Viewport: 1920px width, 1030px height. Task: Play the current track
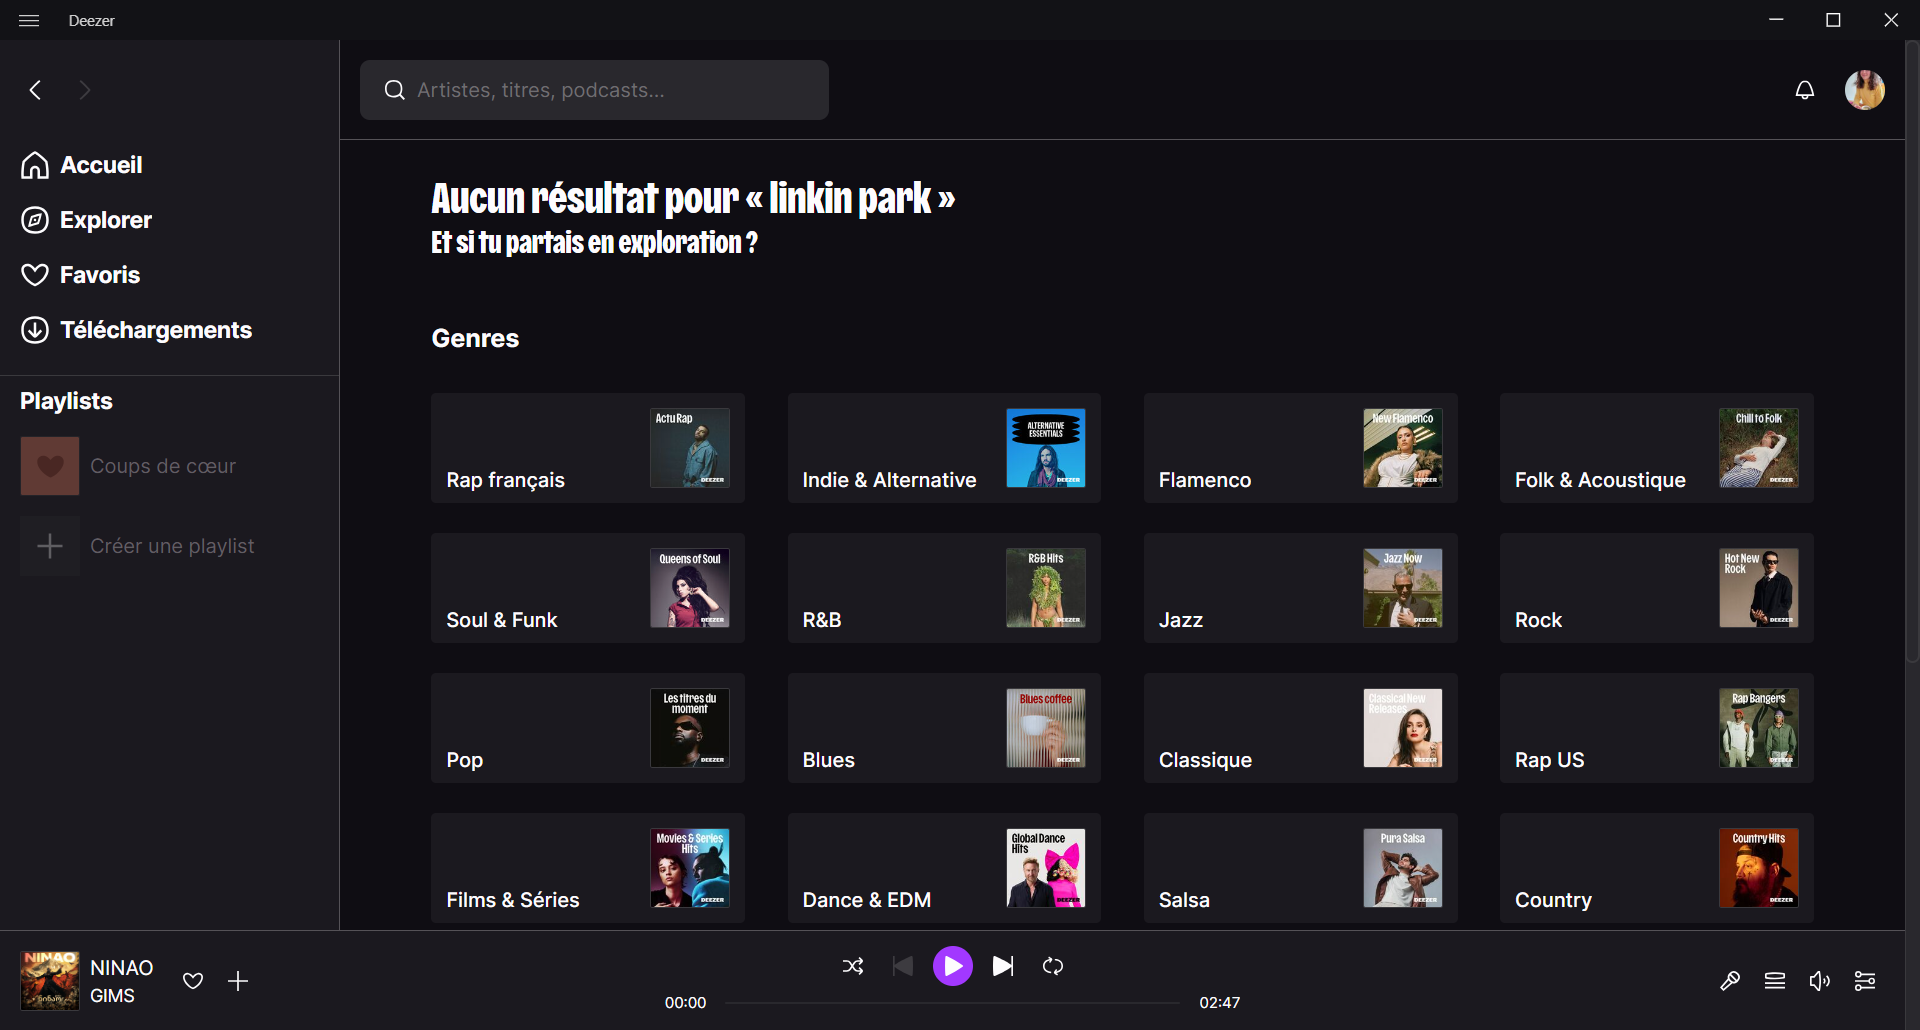[x=953, y=966]
